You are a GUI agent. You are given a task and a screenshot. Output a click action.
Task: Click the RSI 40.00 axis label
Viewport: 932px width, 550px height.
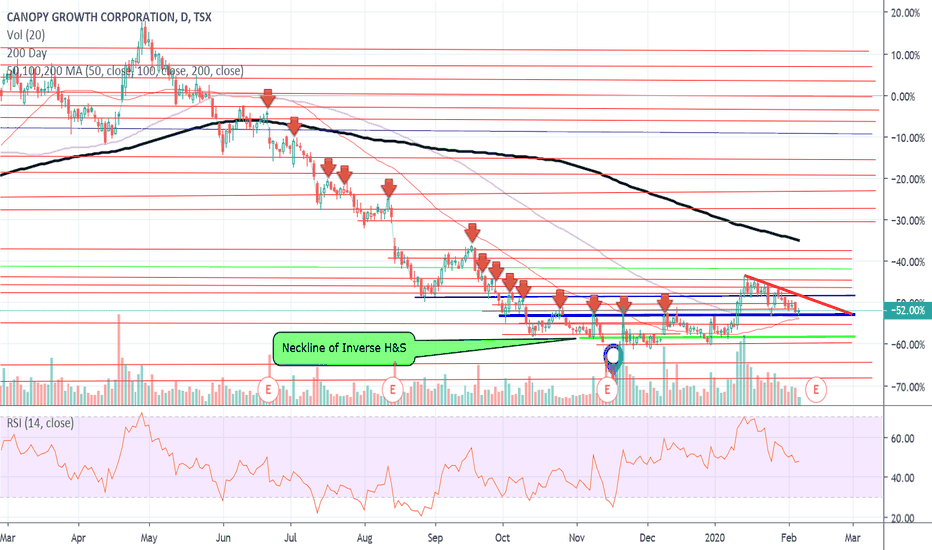(x=902, y=477)
